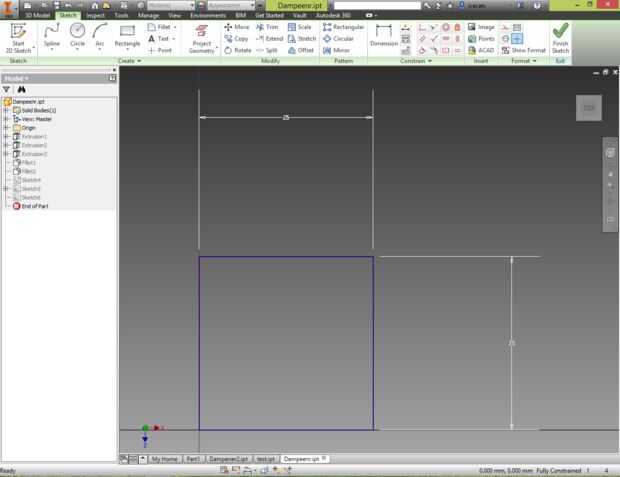Select the Rotate tool
The height and width of the screenshot is (477, 620).
238,50
